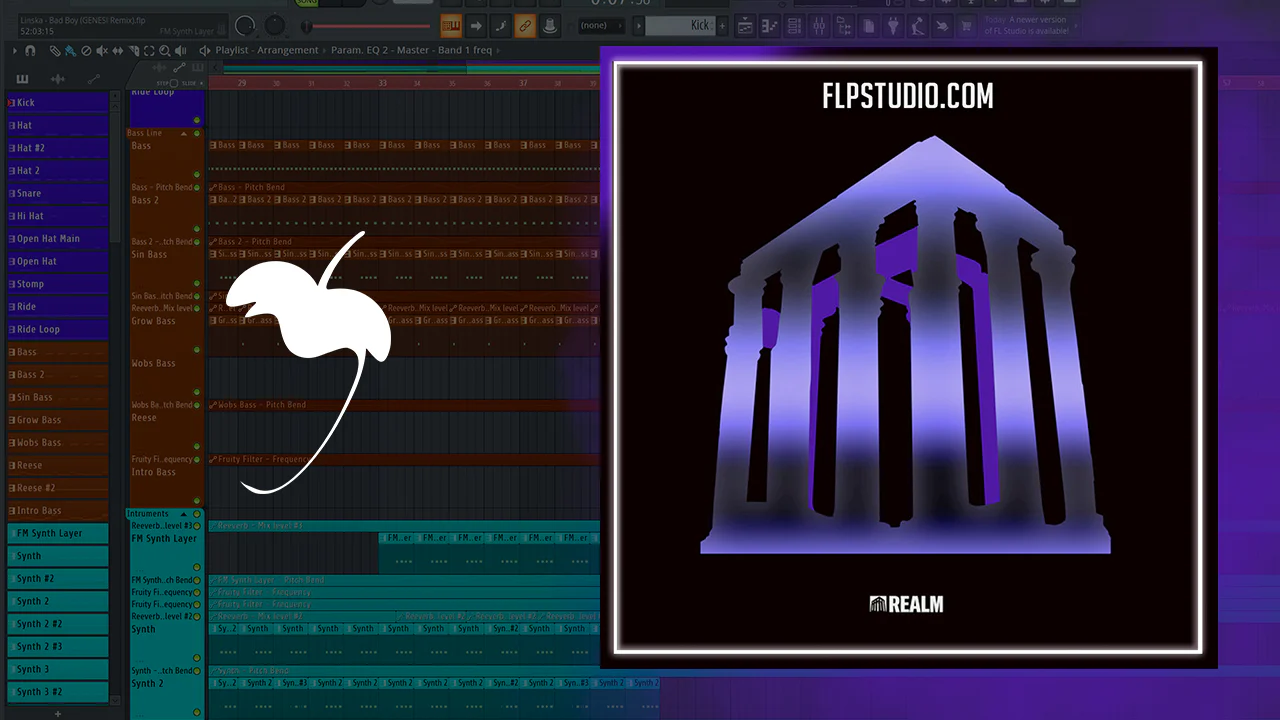Viewport: 1280px width, 720px height.
Task: Select the FM Synth Layer pattern
Action: pyautogui.click(x=58, y=533)
